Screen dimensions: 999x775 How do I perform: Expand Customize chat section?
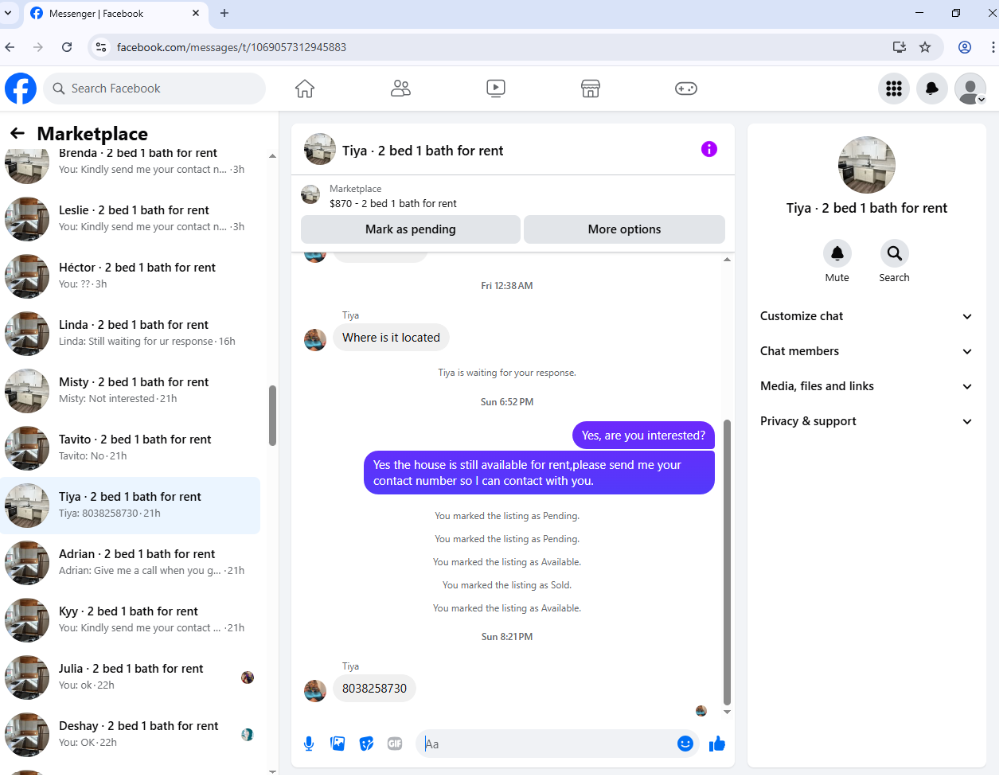(866, 316)
